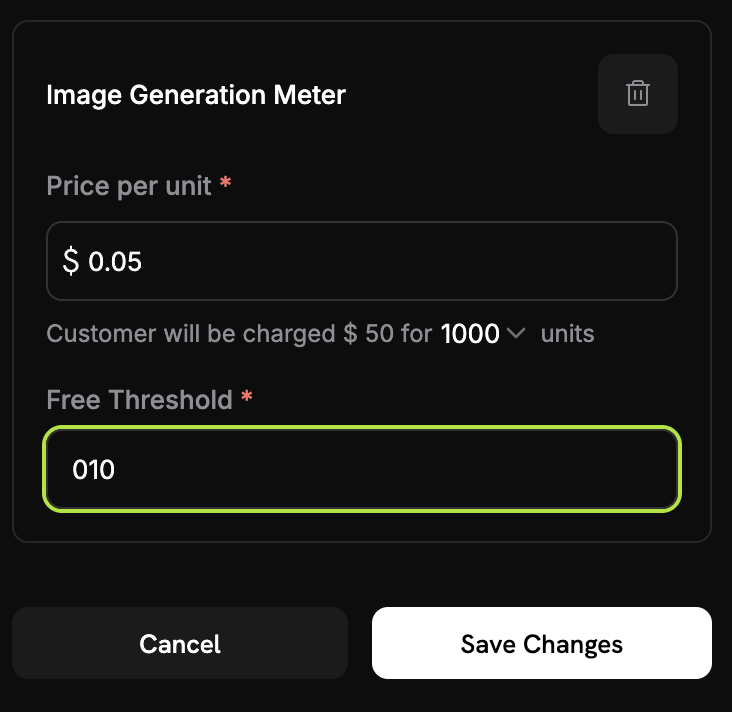
Task: Click the Free Threshold label
Action: point(139,400)
